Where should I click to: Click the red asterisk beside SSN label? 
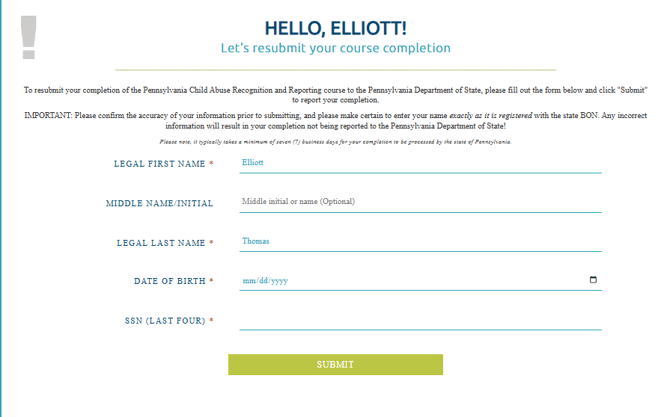(211, 321)
